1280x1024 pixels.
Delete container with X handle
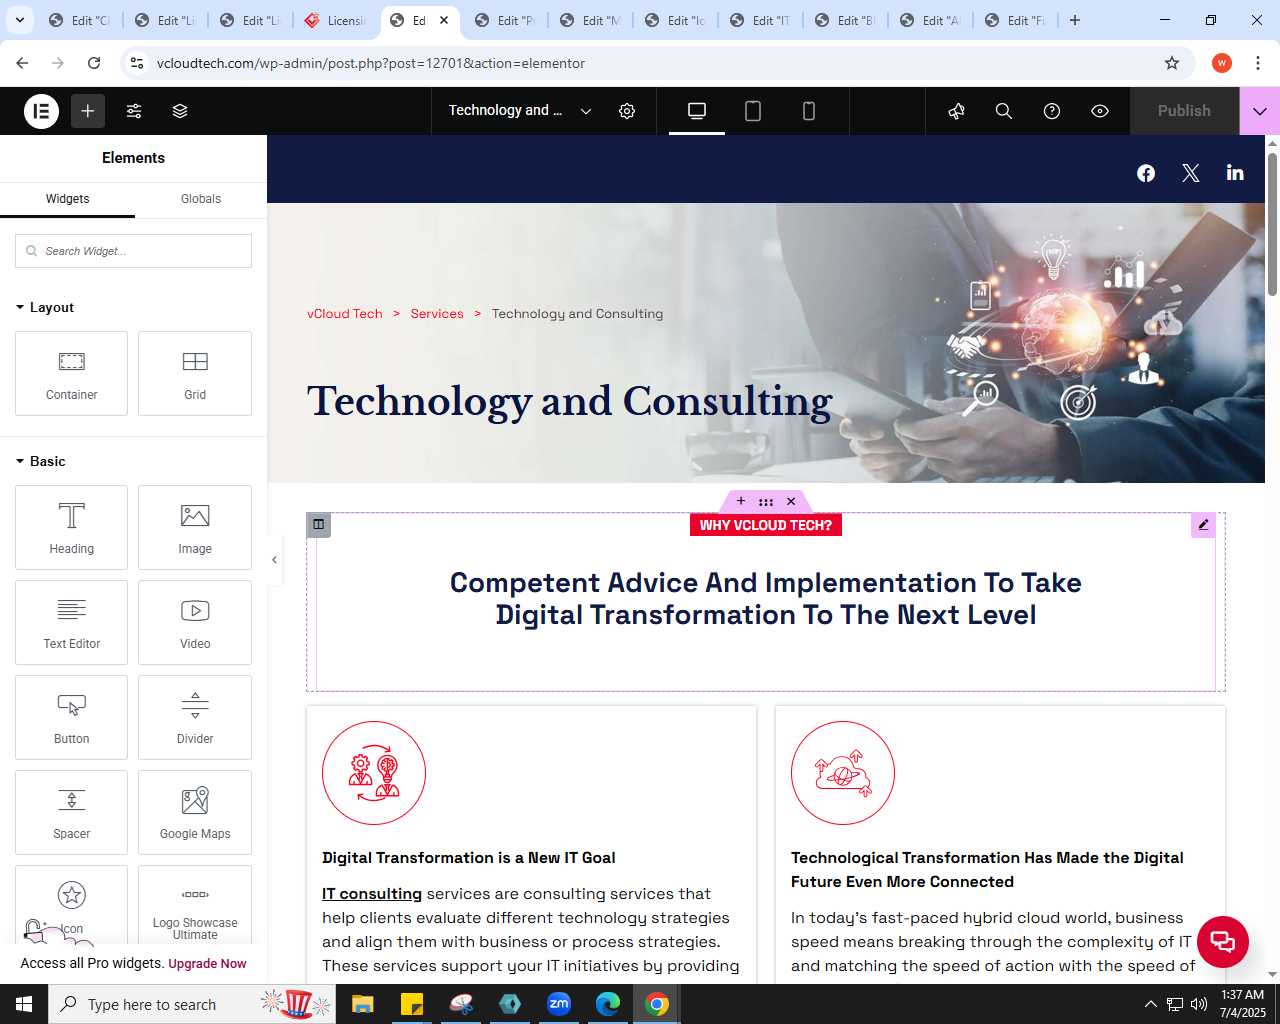coord(791,501)
